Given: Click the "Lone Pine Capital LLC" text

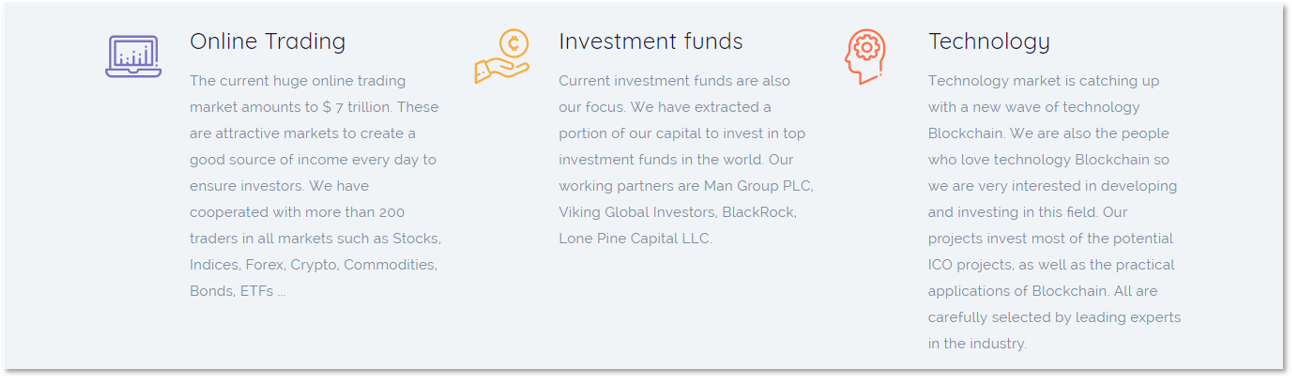Looking at the screenshot, I should tap(635, 239).
